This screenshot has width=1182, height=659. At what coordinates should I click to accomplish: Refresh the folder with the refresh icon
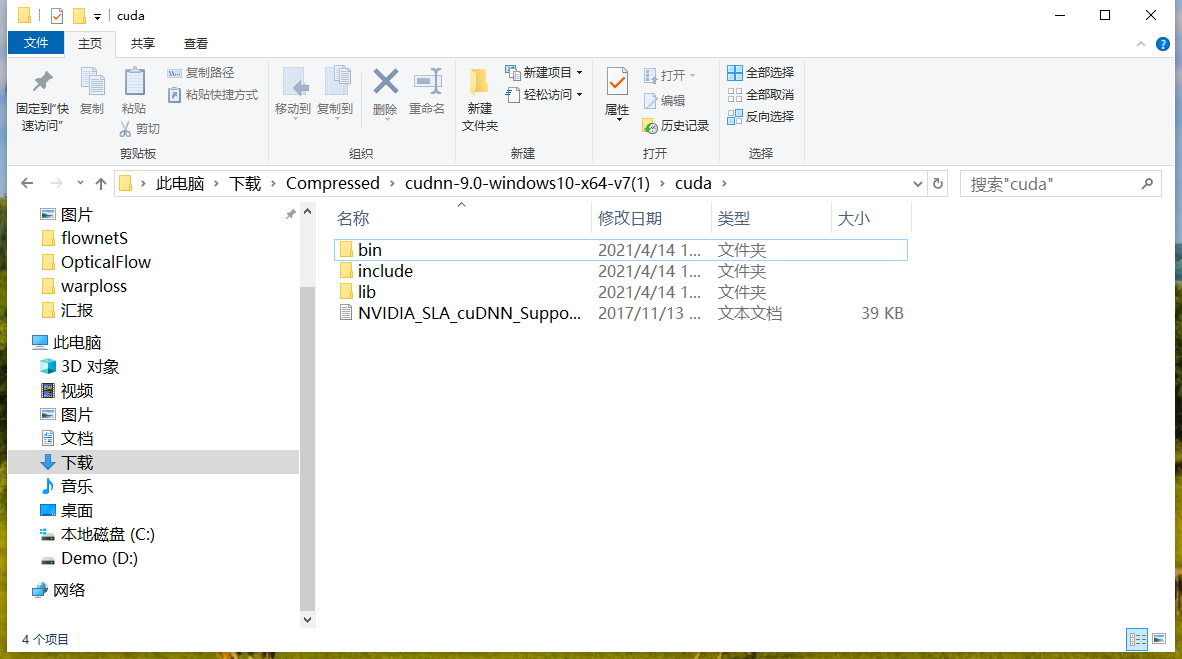coord(938,183)
